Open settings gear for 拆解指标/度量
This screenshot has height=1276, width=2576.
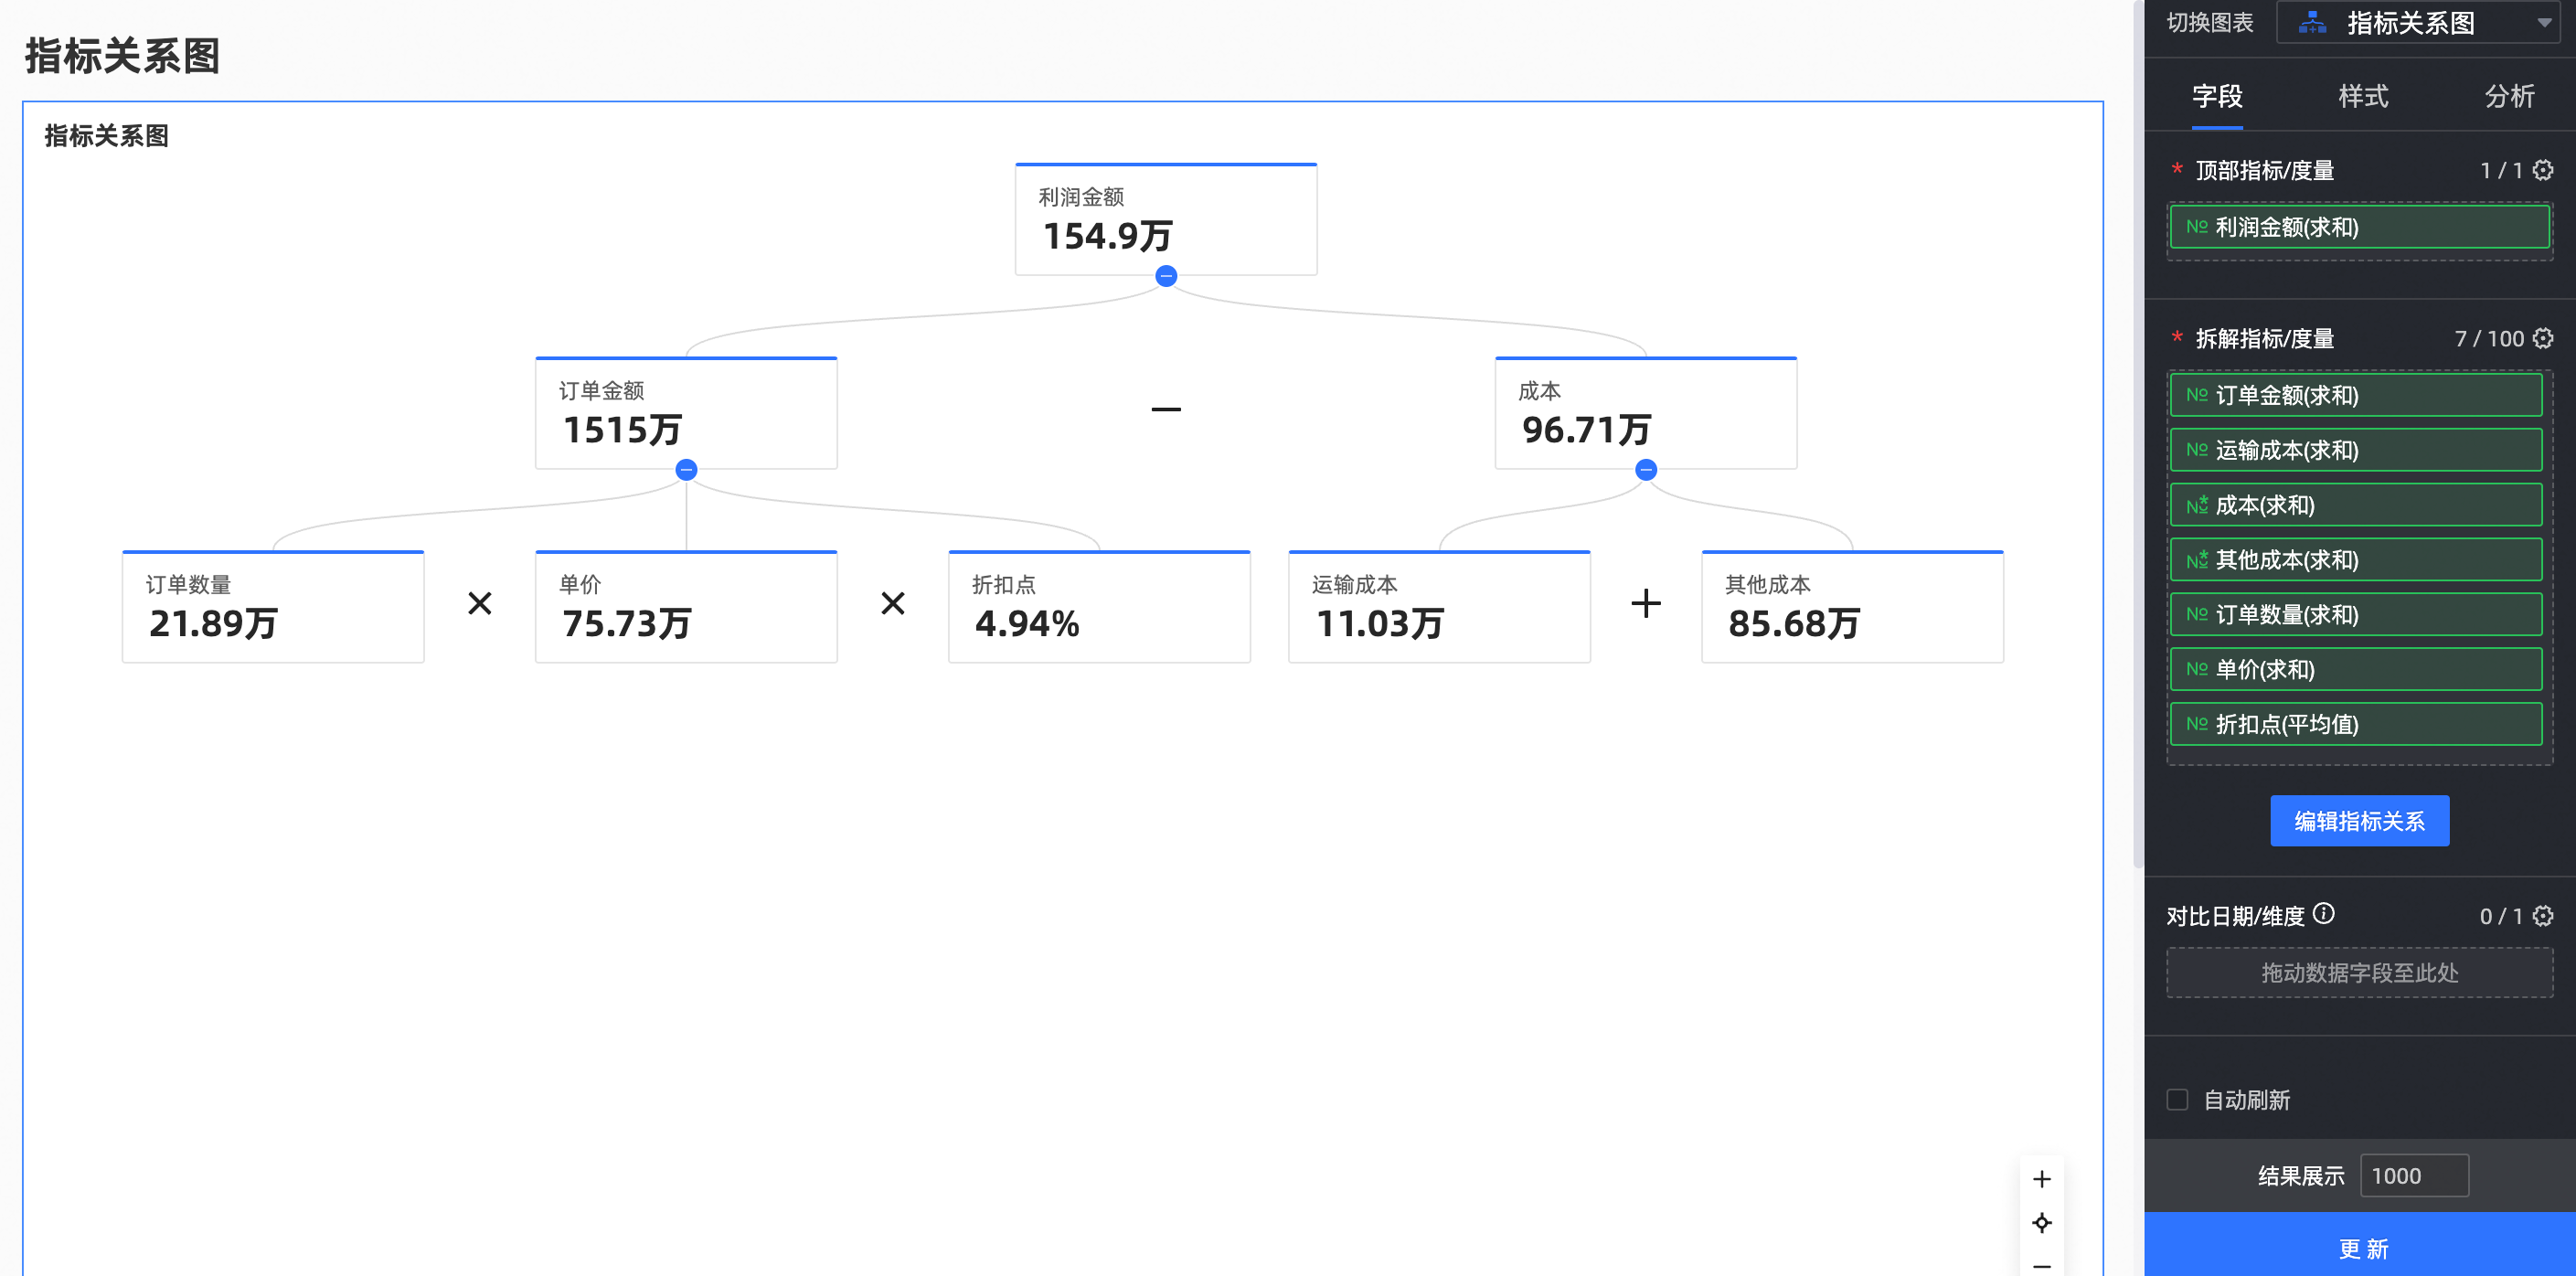pos(2542,338)
